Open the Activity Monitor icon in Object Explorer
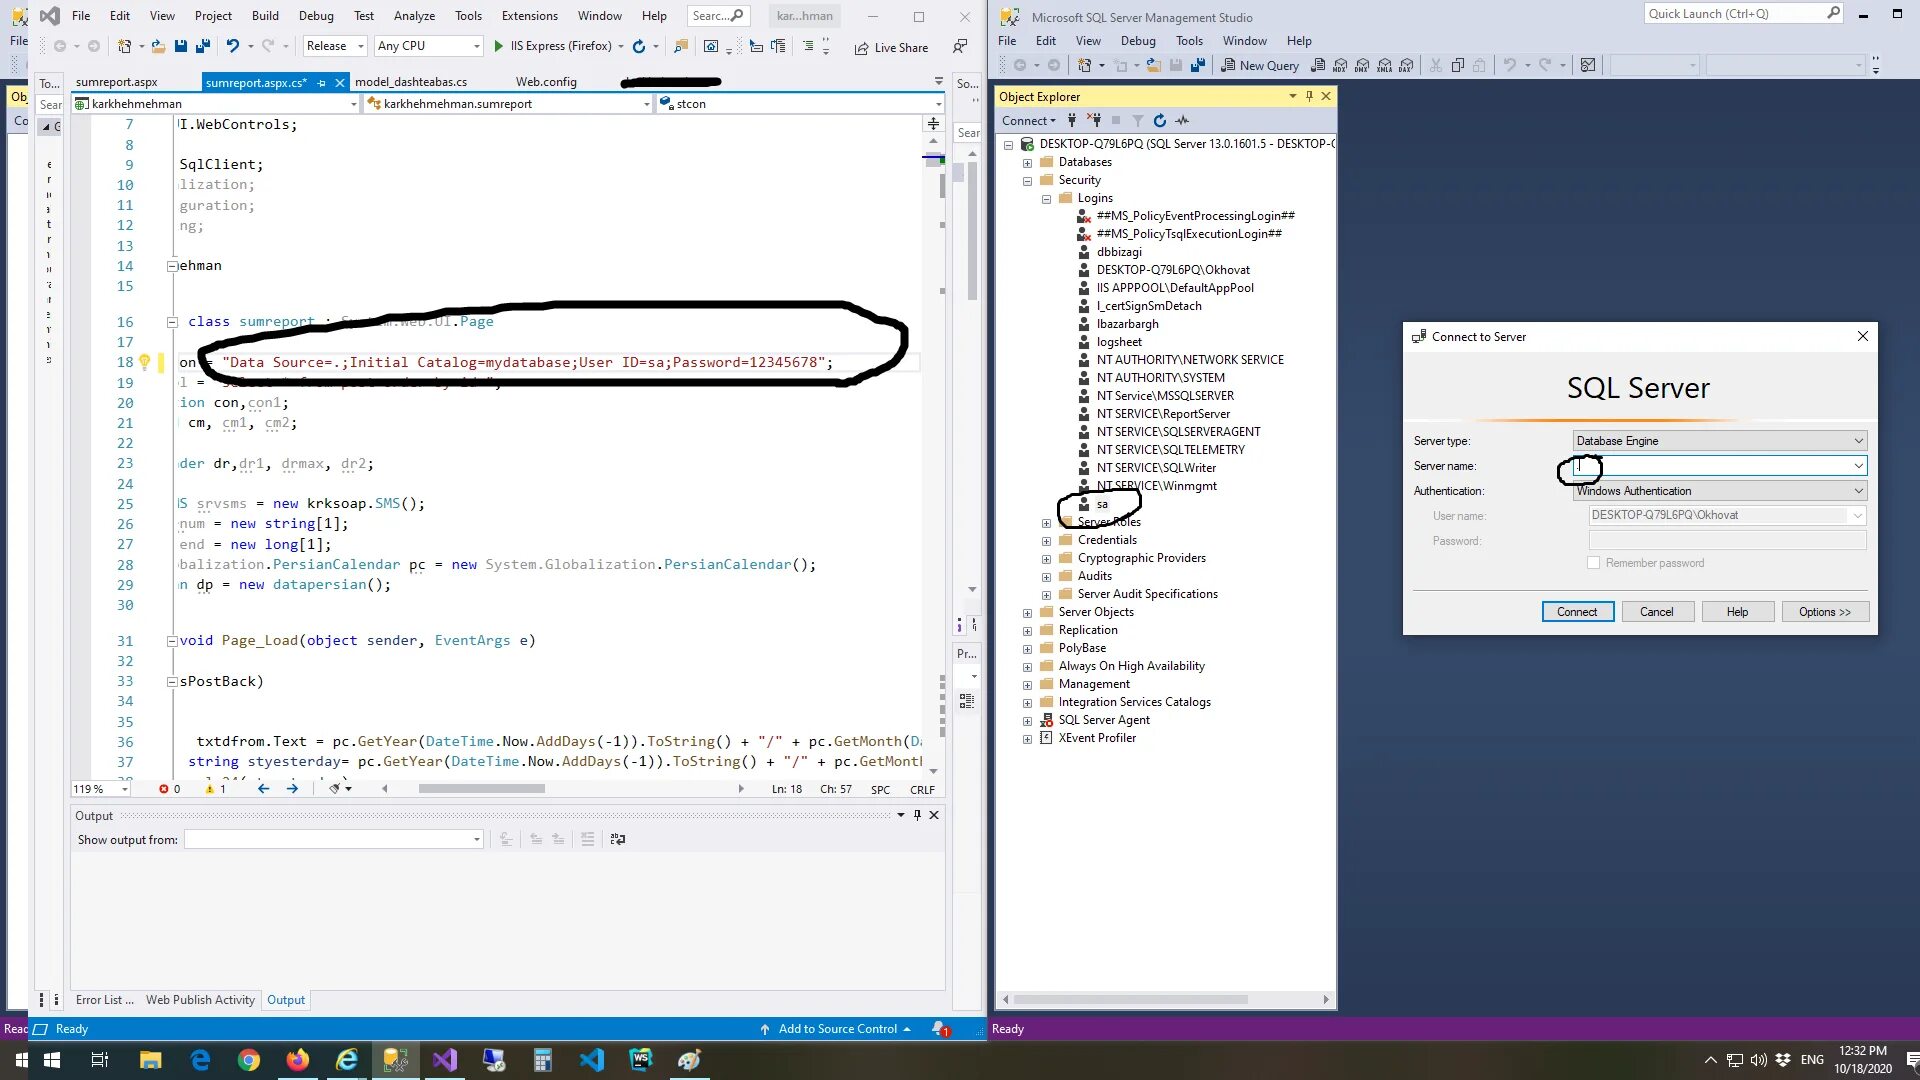The width and height of the screenshot is (1920, 1080). (x=1182, y=120)
